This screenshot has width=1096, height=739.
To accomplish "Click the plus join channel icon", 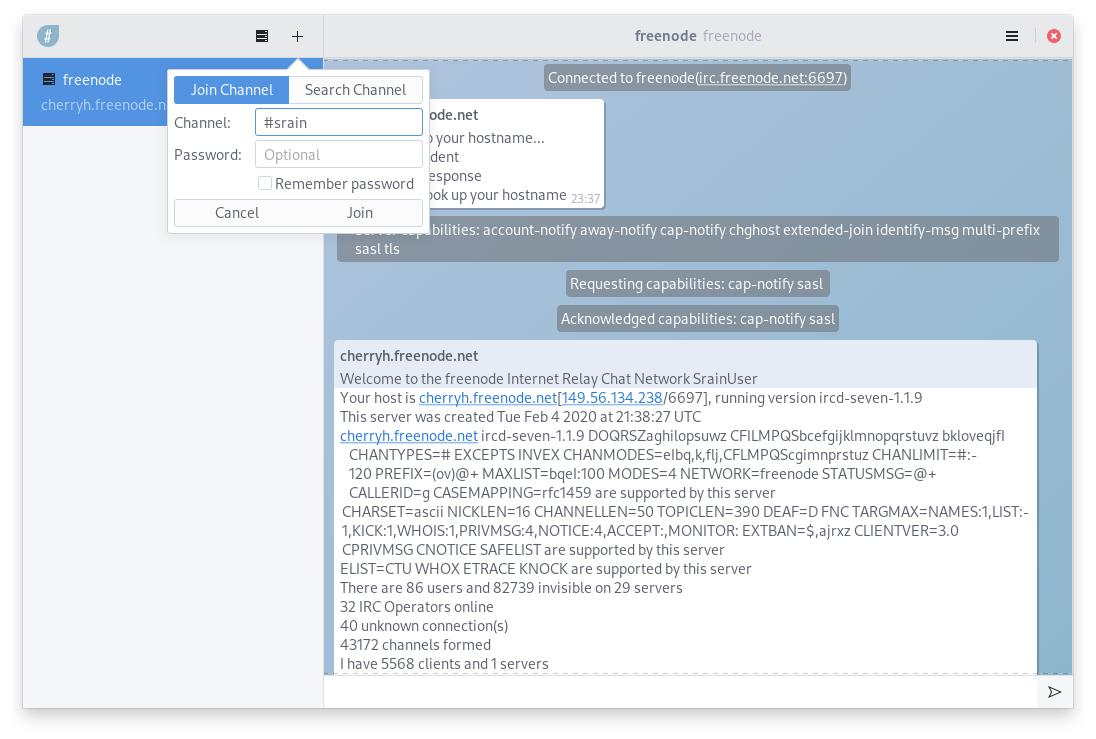I will pos(297,36).
